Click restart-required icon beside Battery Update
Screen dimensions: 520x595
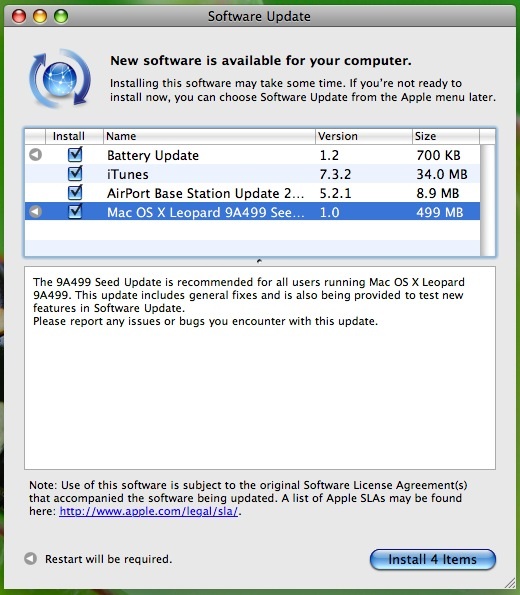36,155
